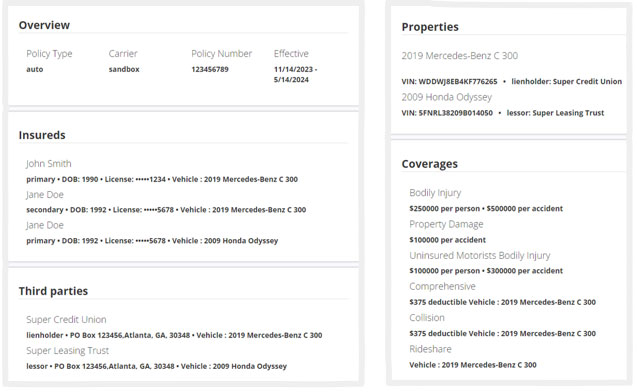Click the lessor PO Box address line
This screenshot has height=392, width=637.
pos(156,366)
